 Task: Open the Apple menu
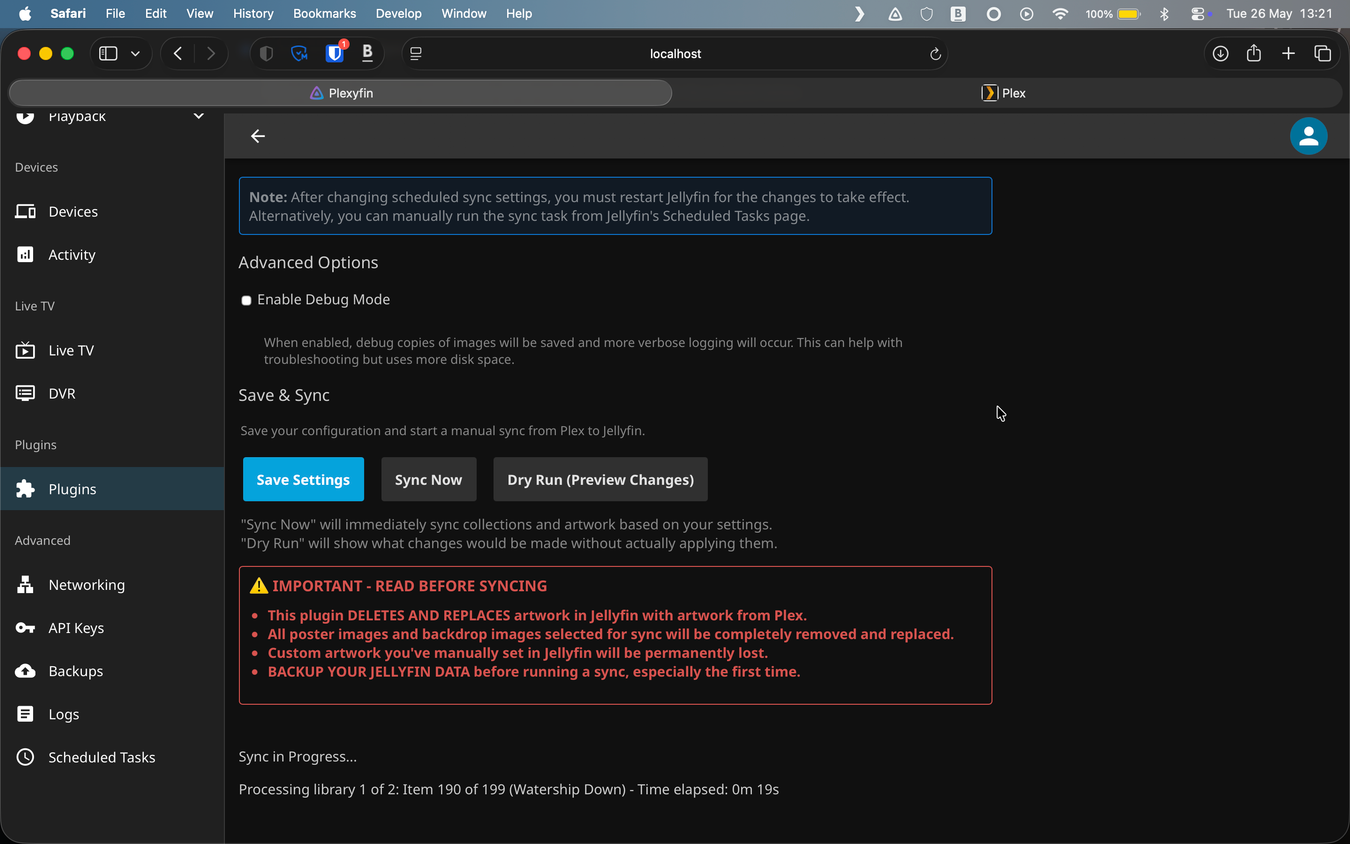tap(25, 14)
